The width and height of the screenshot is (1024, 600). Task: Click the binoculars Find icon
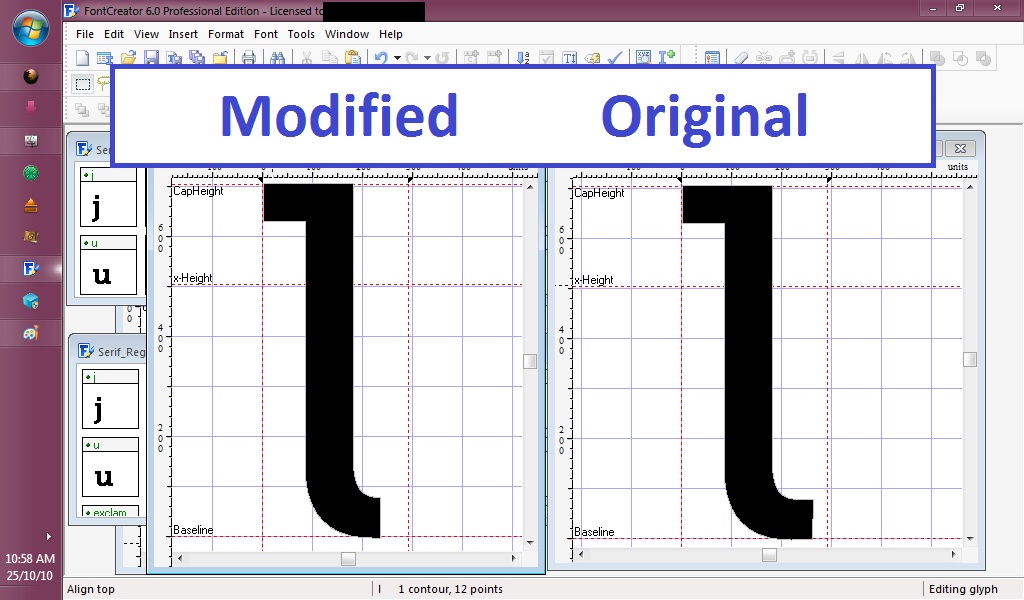click(x=278, y=58)
